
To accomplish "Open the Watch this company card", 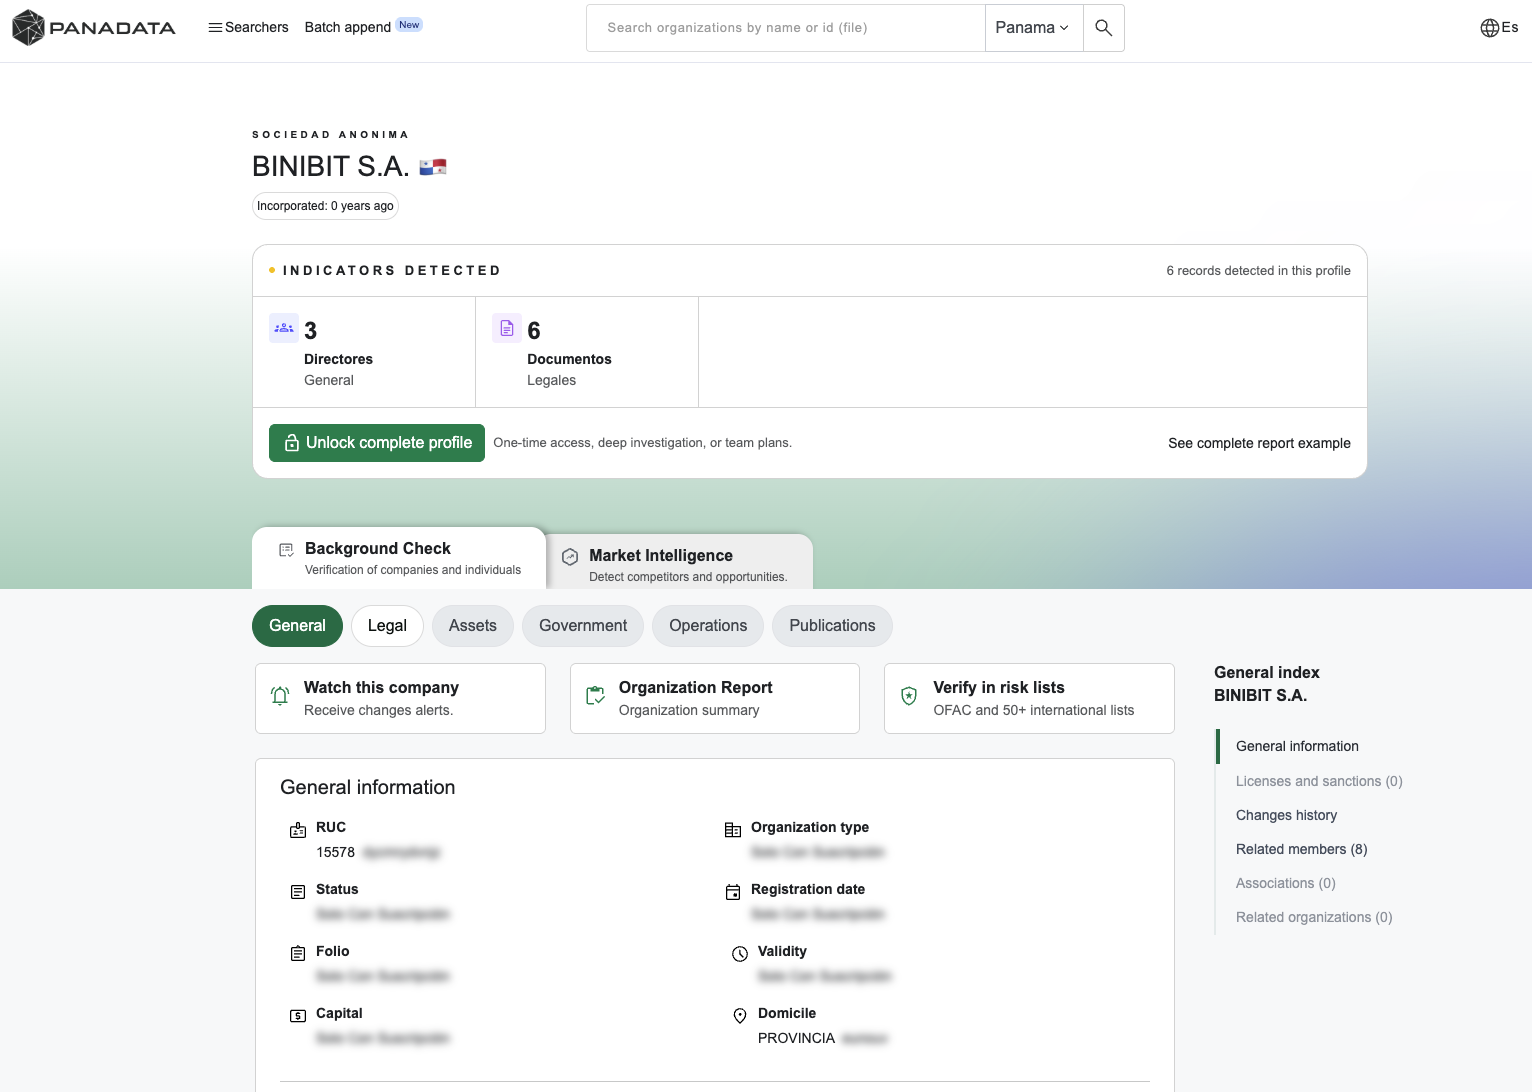I will pyautogui.click(x=400, y=698).
